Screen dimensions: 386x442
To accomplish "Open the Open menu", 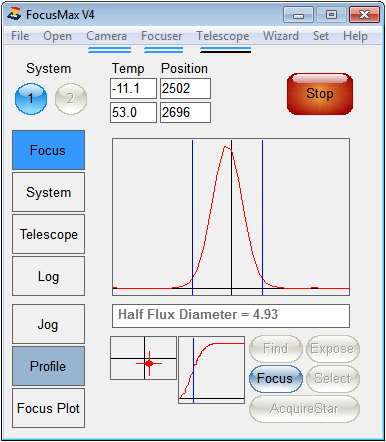I will (x=57, y=36).
